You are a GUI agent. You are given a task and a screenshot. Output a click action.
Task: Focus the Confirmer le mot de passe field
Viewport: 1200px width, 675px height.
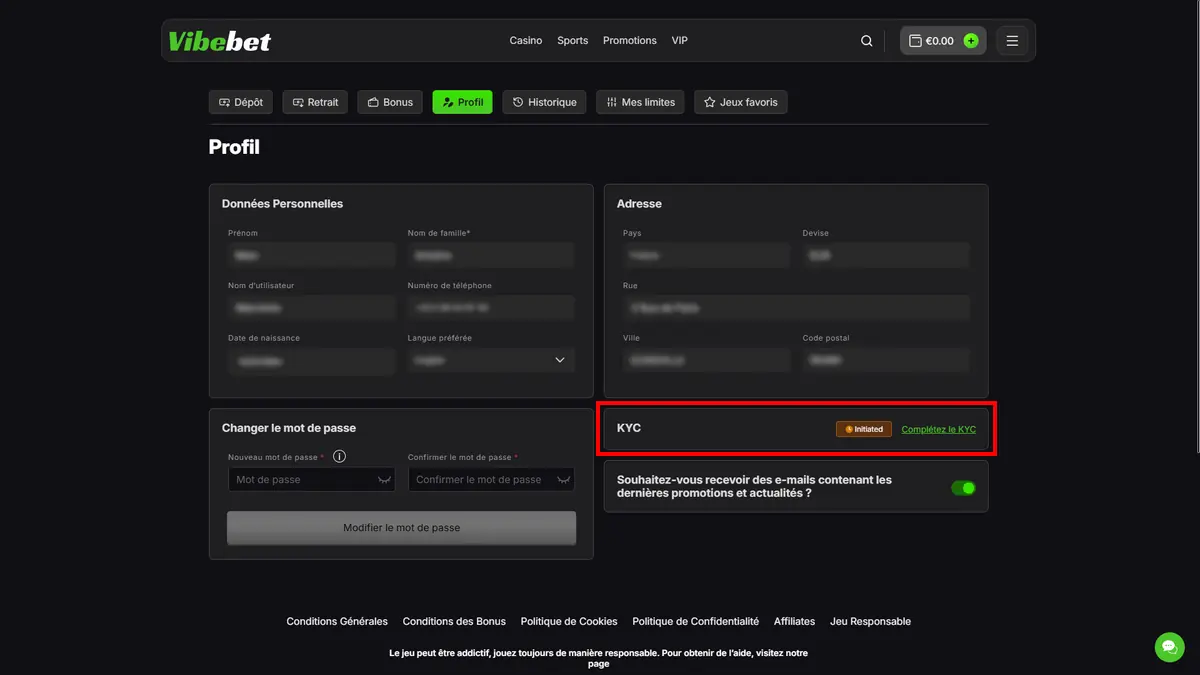tap(491, 480)
